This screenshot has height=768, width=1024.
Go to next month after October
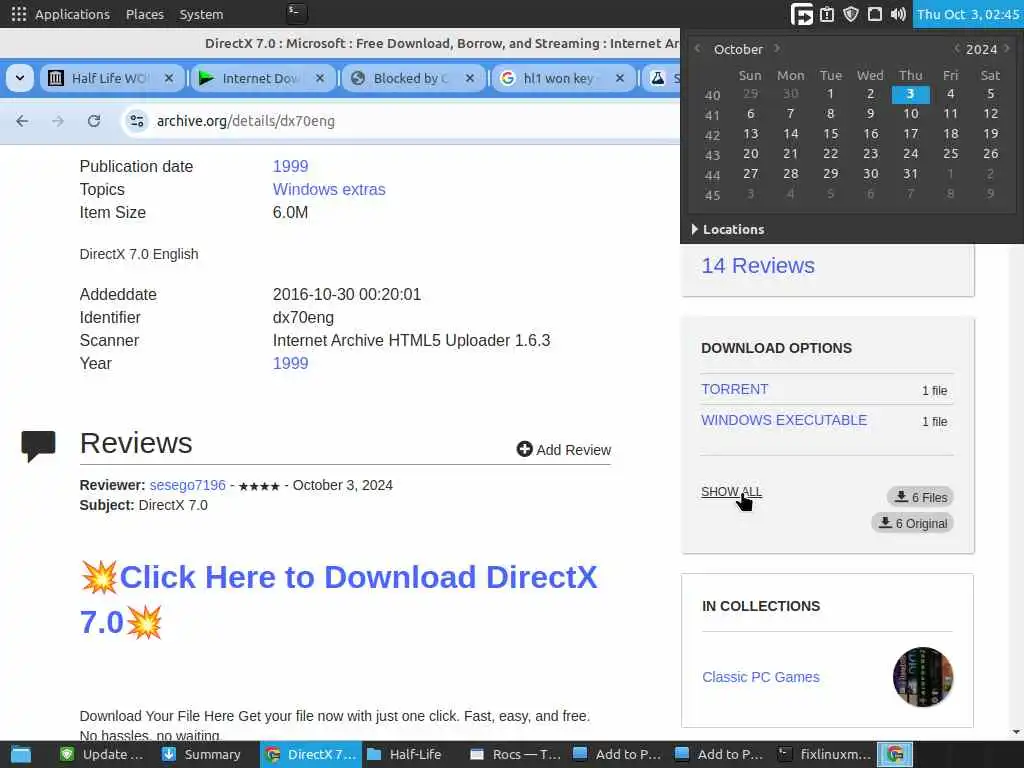point(776,48)
